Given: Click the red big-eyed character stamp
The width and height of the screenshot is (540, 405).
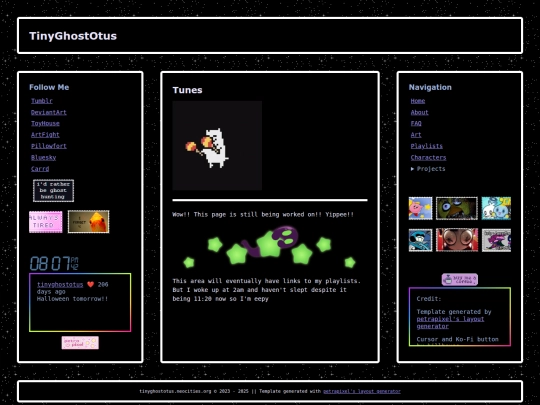Looking at the screenshot, I should pos(457,240).
